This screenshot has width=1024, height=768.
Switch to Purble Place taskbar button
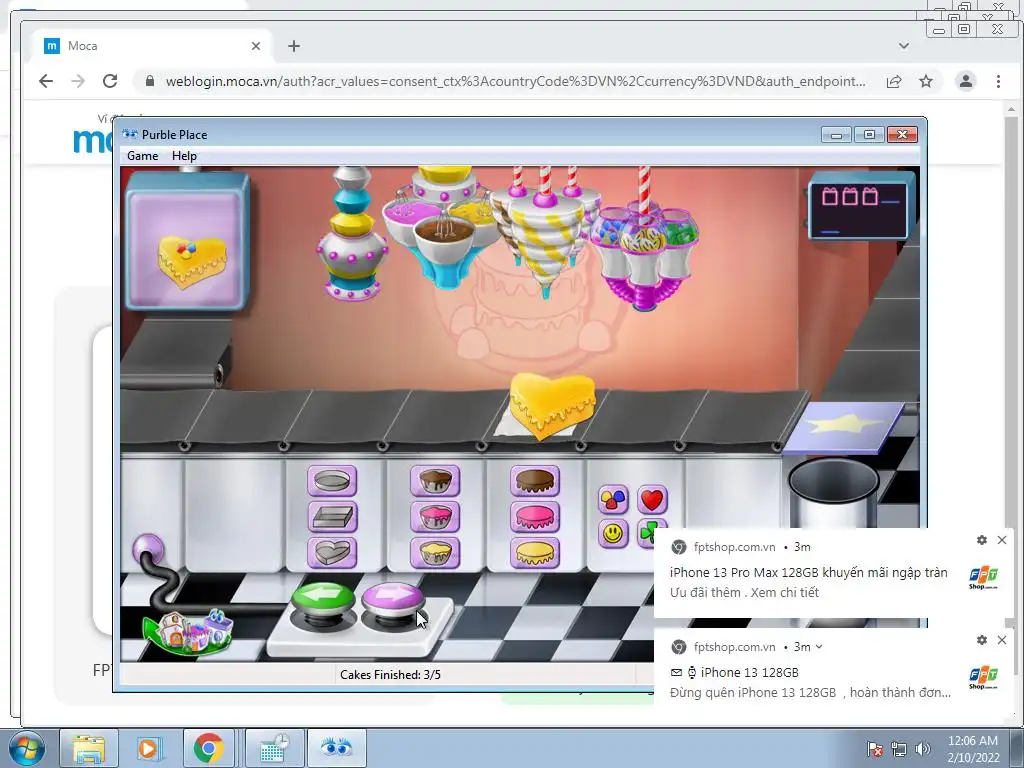pos(336,748)
